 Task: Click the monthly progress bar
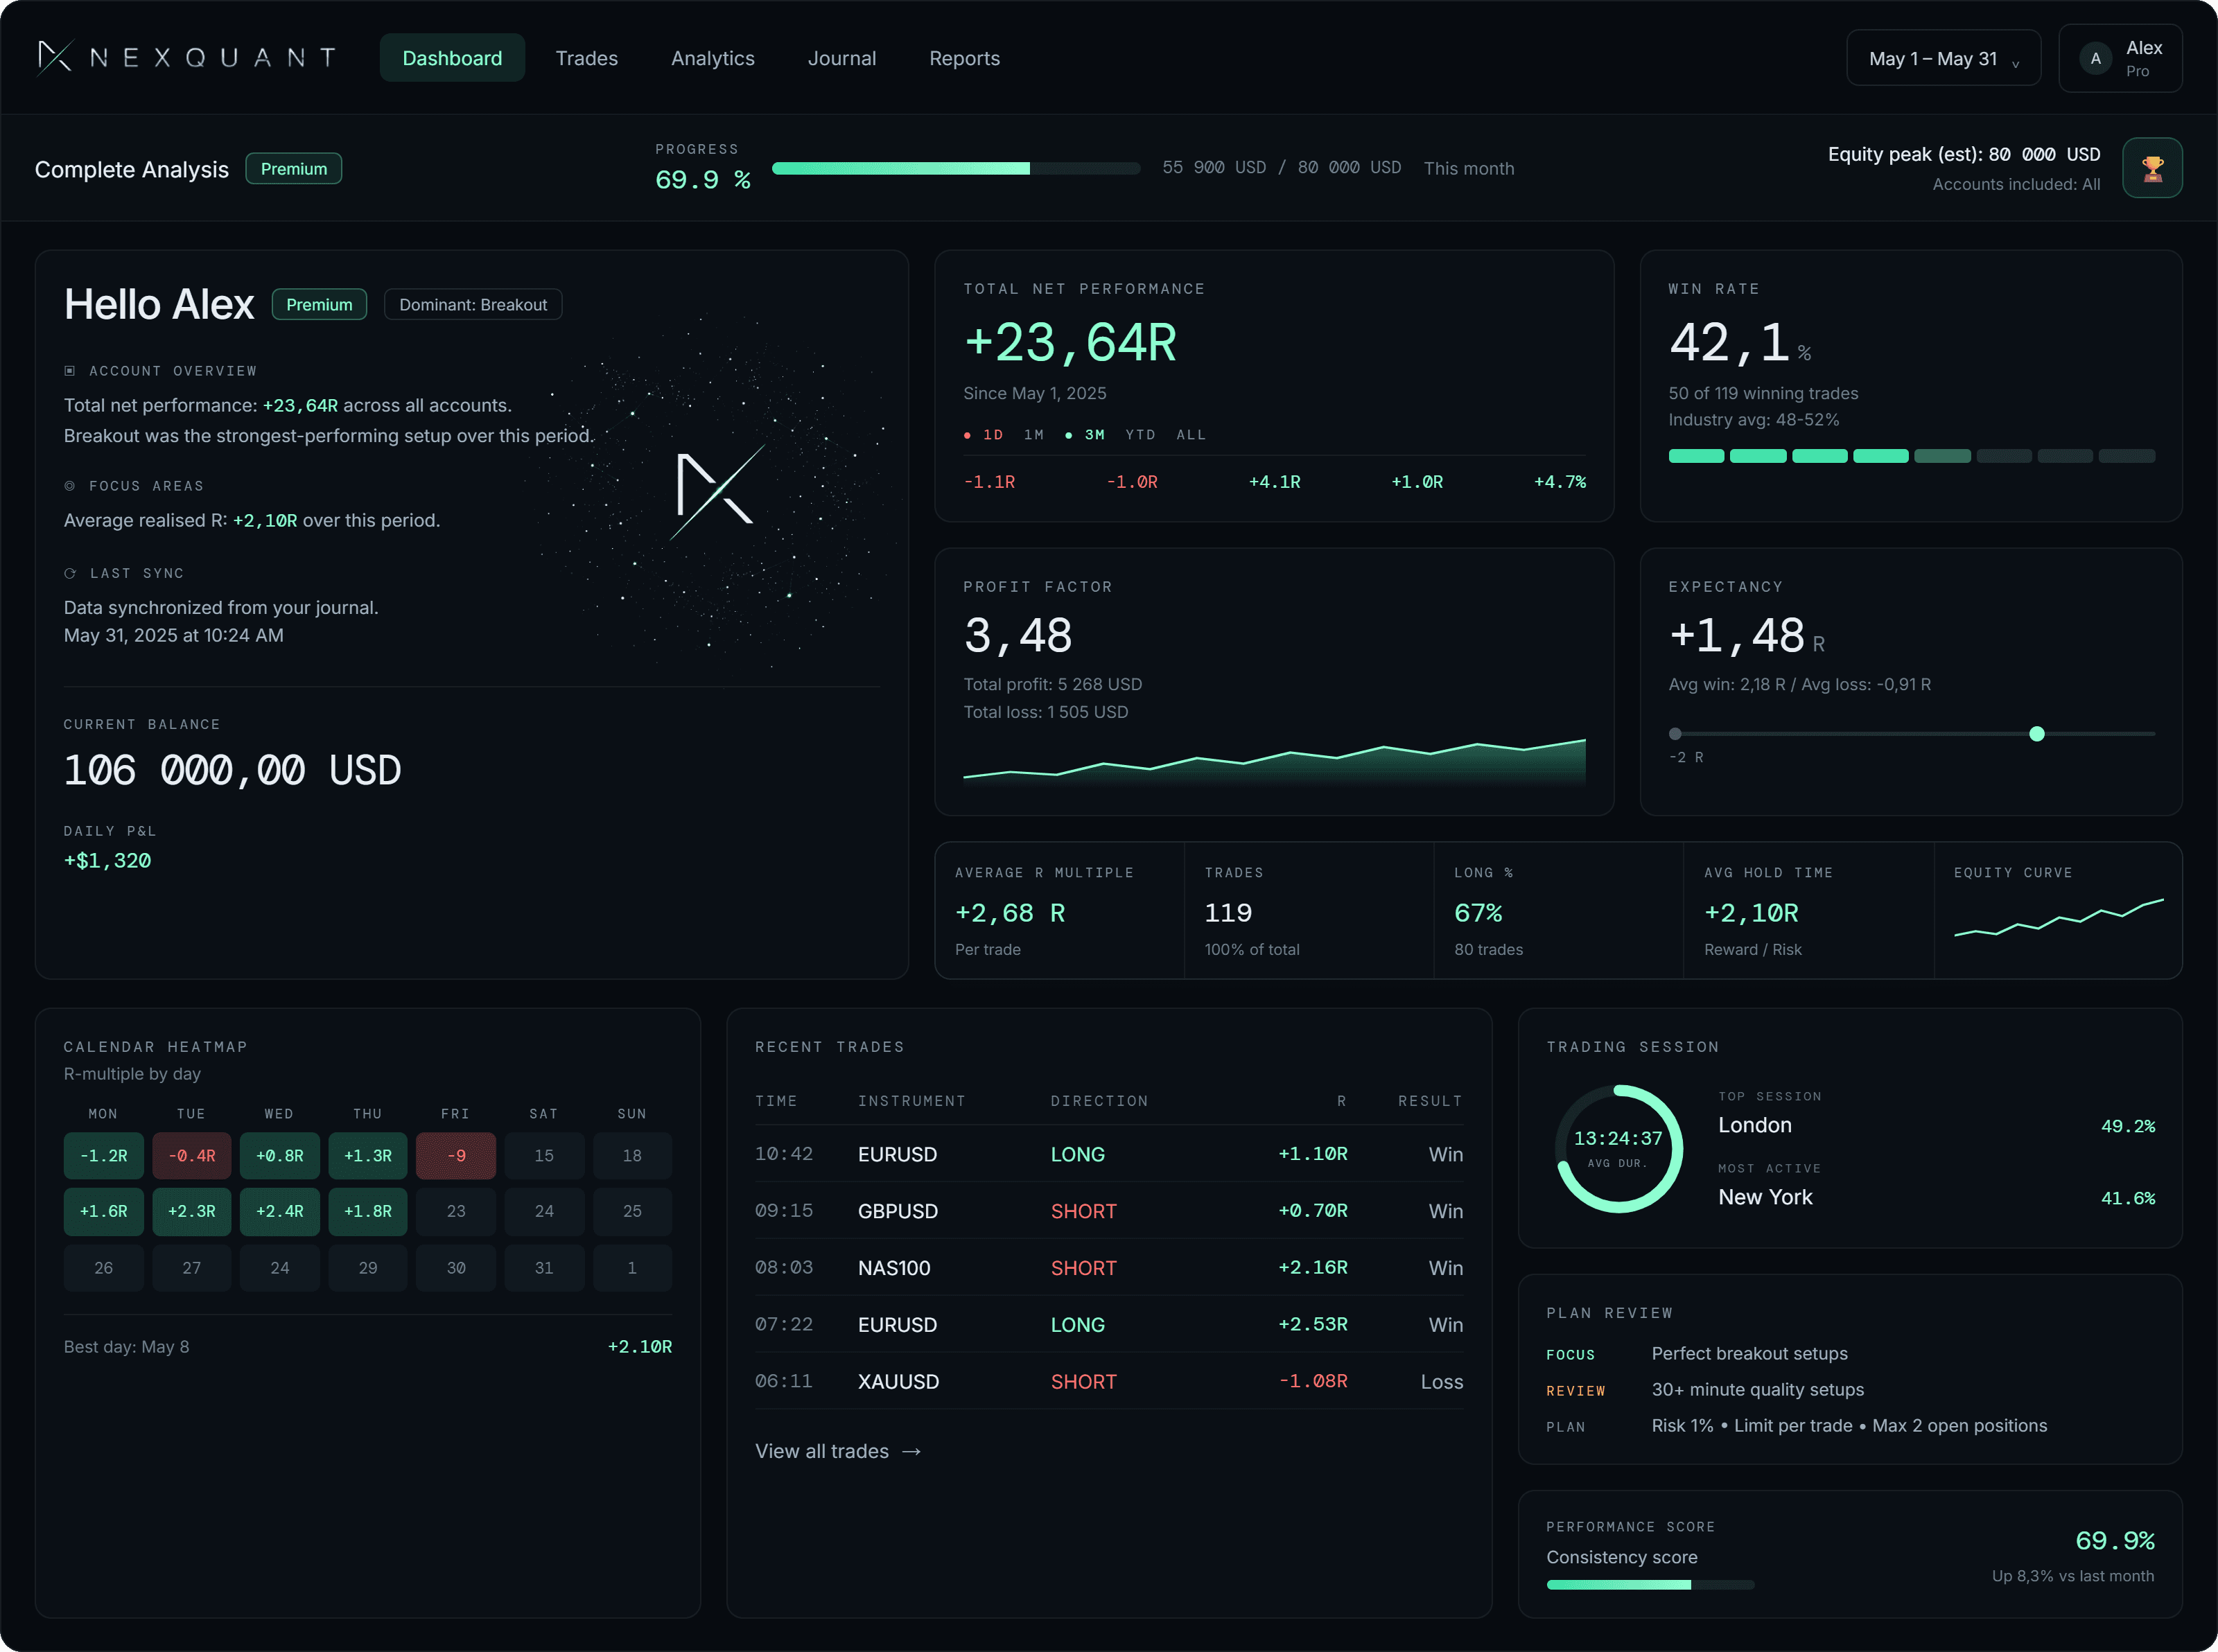point(956,168)
